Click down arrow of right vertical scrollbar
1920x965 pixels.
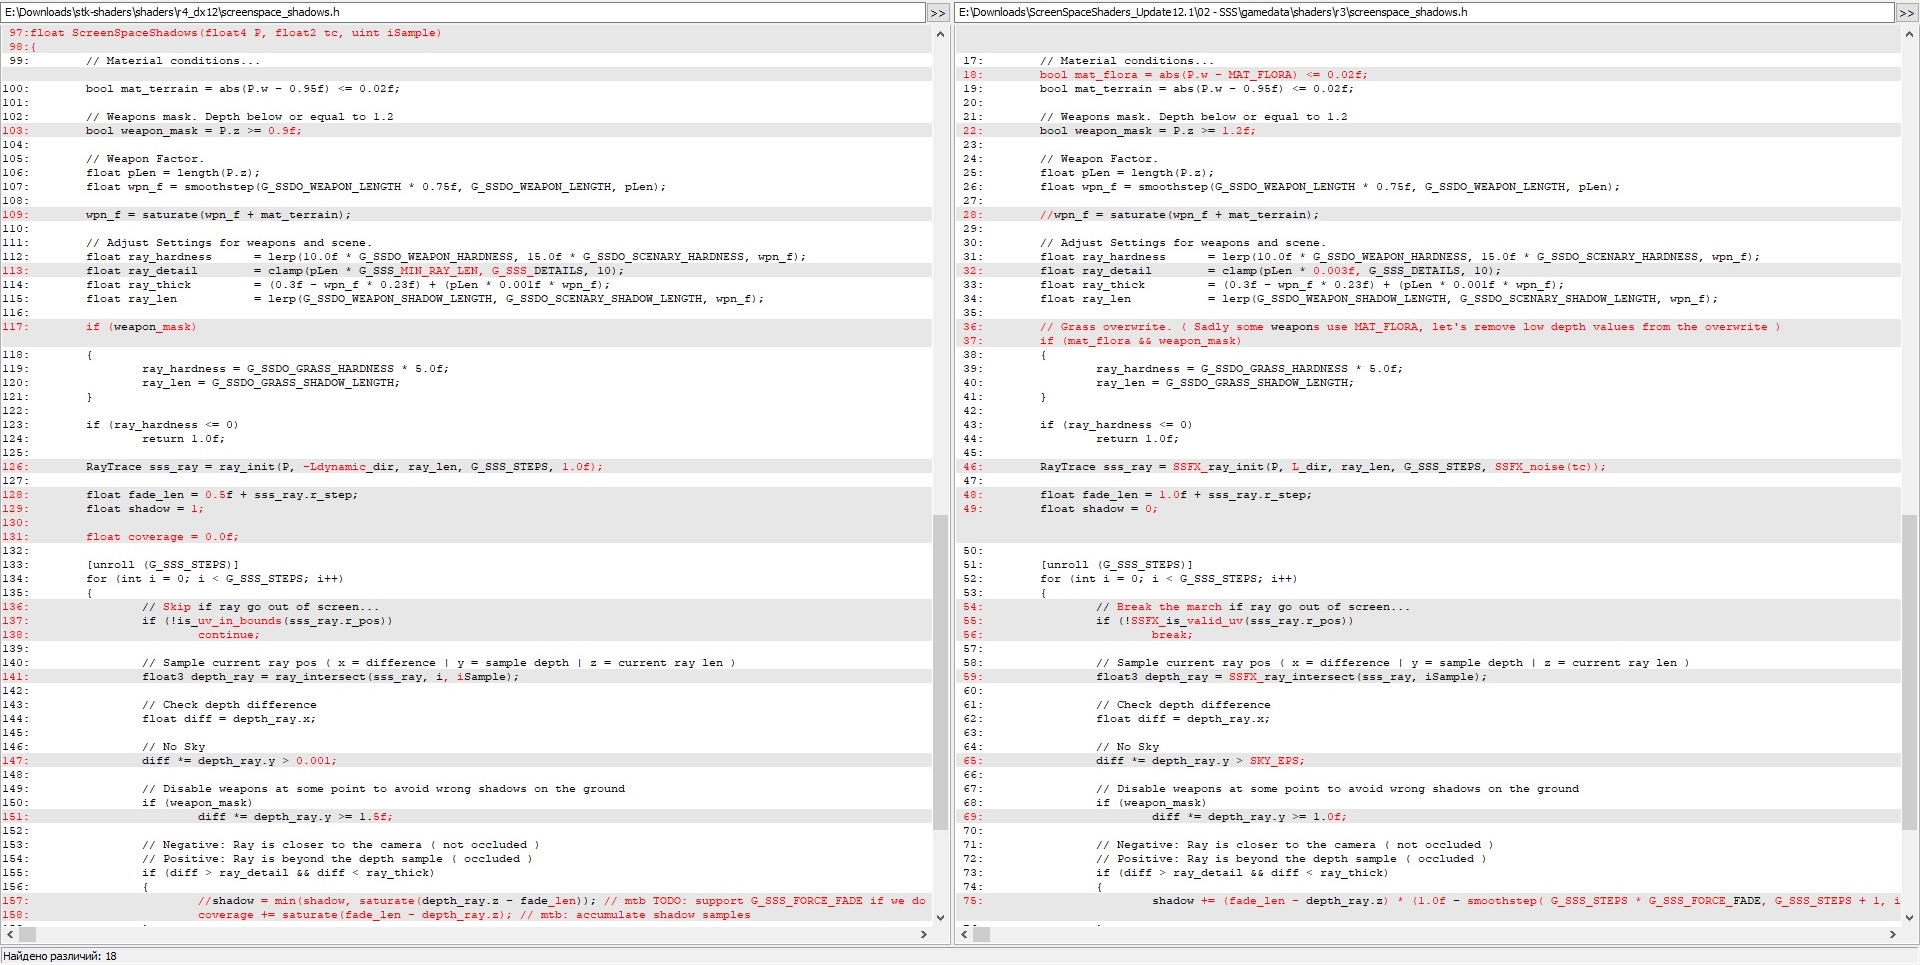1909,917
